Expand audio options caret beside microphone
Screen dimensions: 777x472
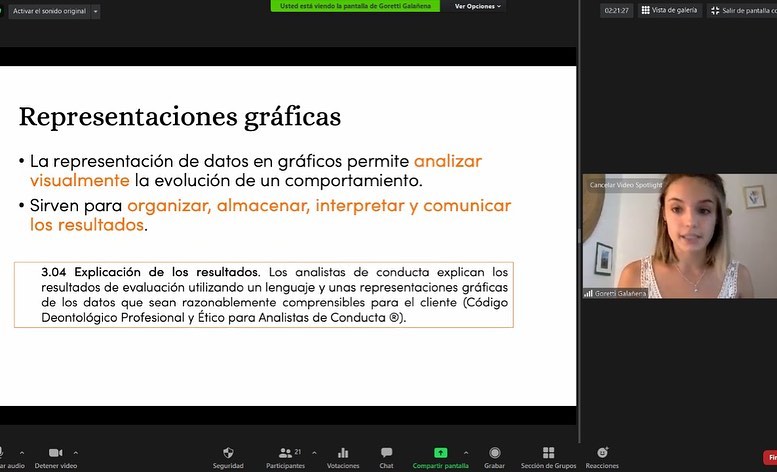pyautogui.click(x=22, y=452)
